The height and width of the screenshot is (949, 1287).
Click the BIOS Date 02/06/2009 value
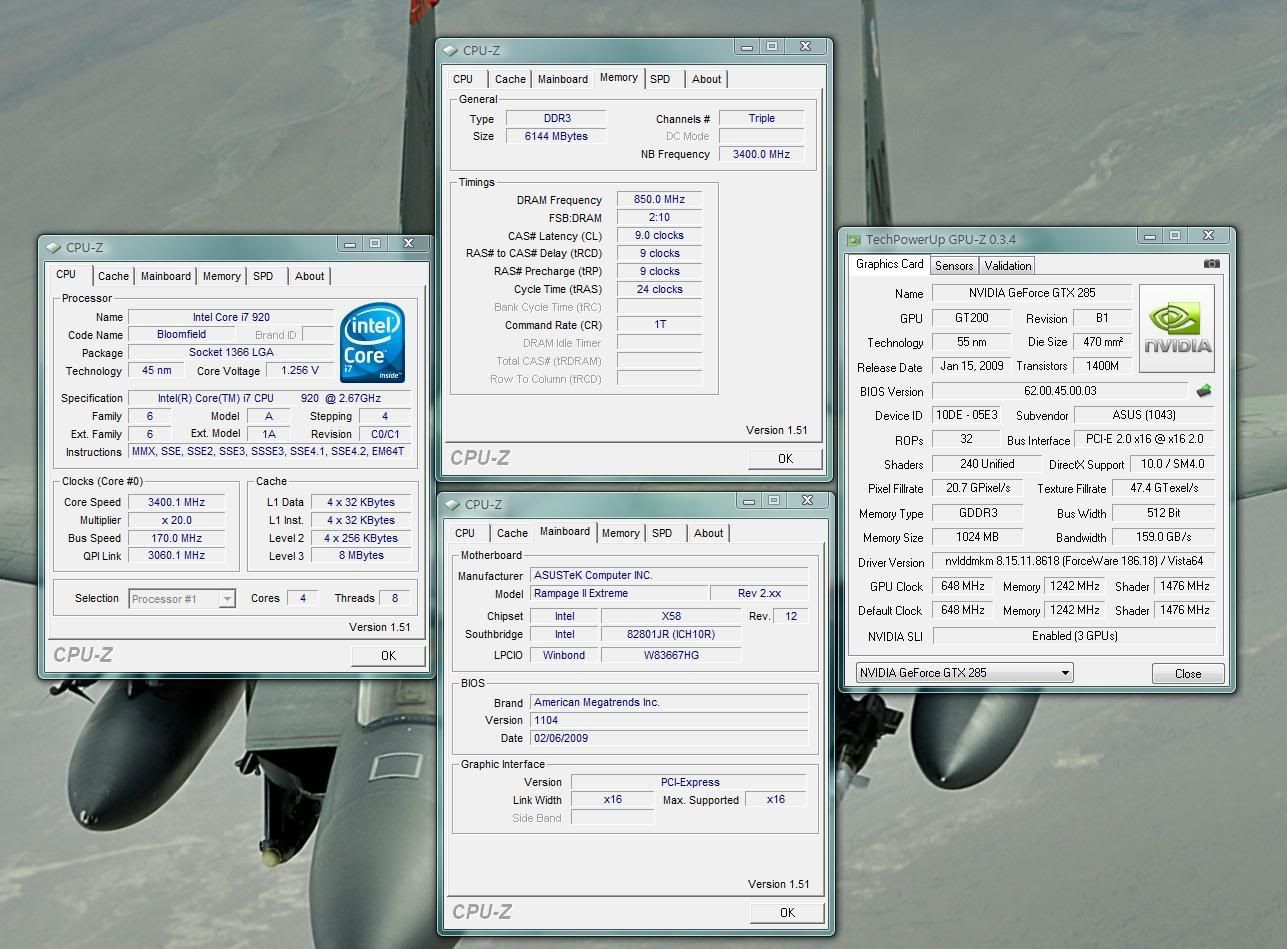pos(669,738)
